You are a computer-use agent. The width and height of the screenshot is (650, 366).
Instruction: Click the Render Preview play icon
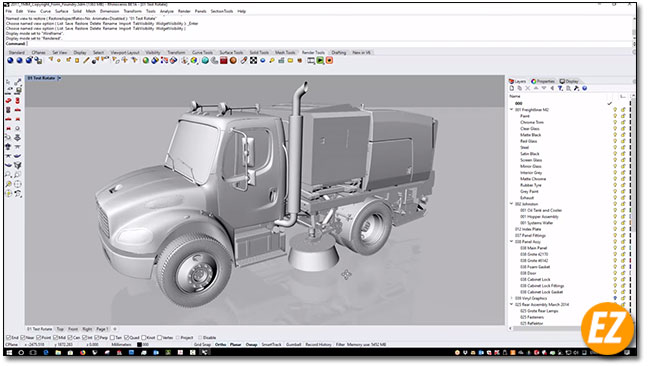(x=320, y=61)
